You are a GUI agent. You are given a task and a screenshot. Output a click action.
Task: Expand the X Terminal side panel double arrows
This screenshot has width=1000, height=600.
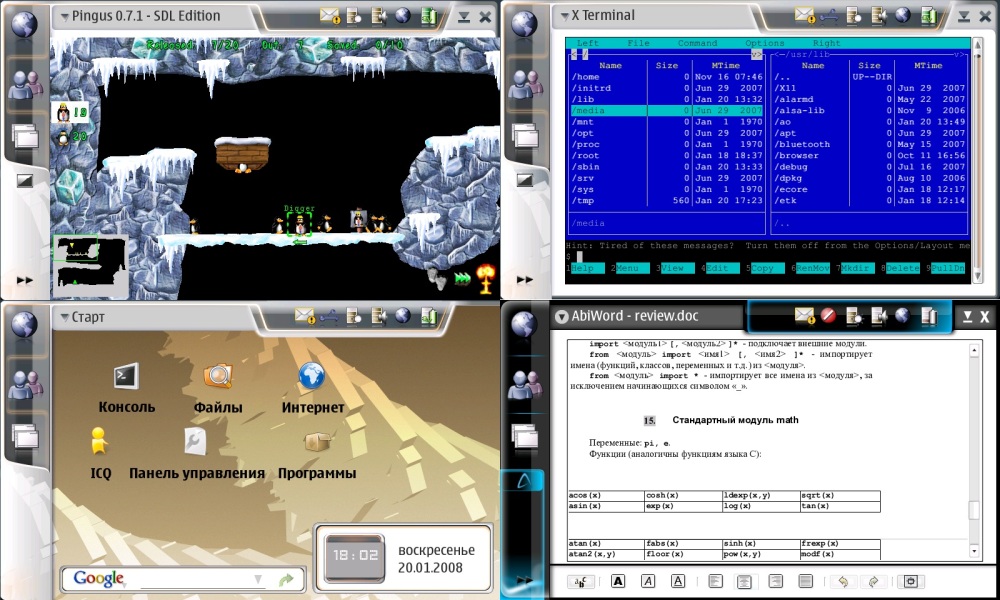524,280
